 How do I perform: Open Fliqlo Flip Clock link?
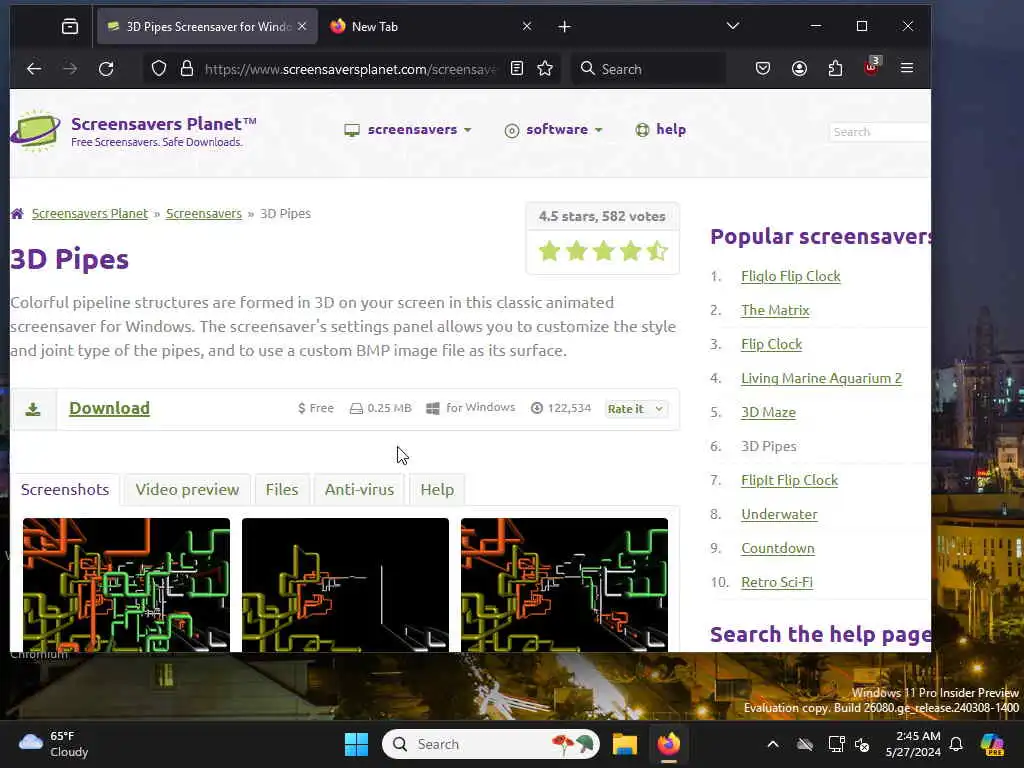click(x=791, y=276)
